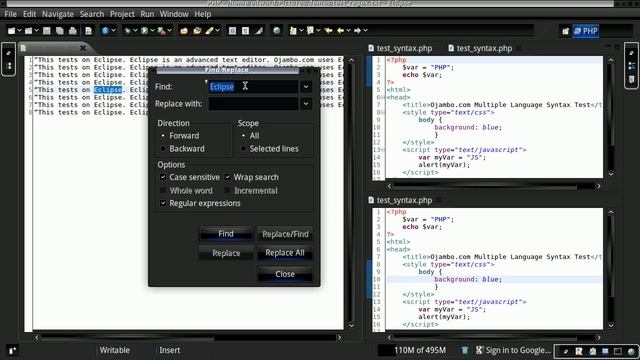
Task: Switch to the PHP perspective button
Action: pos(585,31)
